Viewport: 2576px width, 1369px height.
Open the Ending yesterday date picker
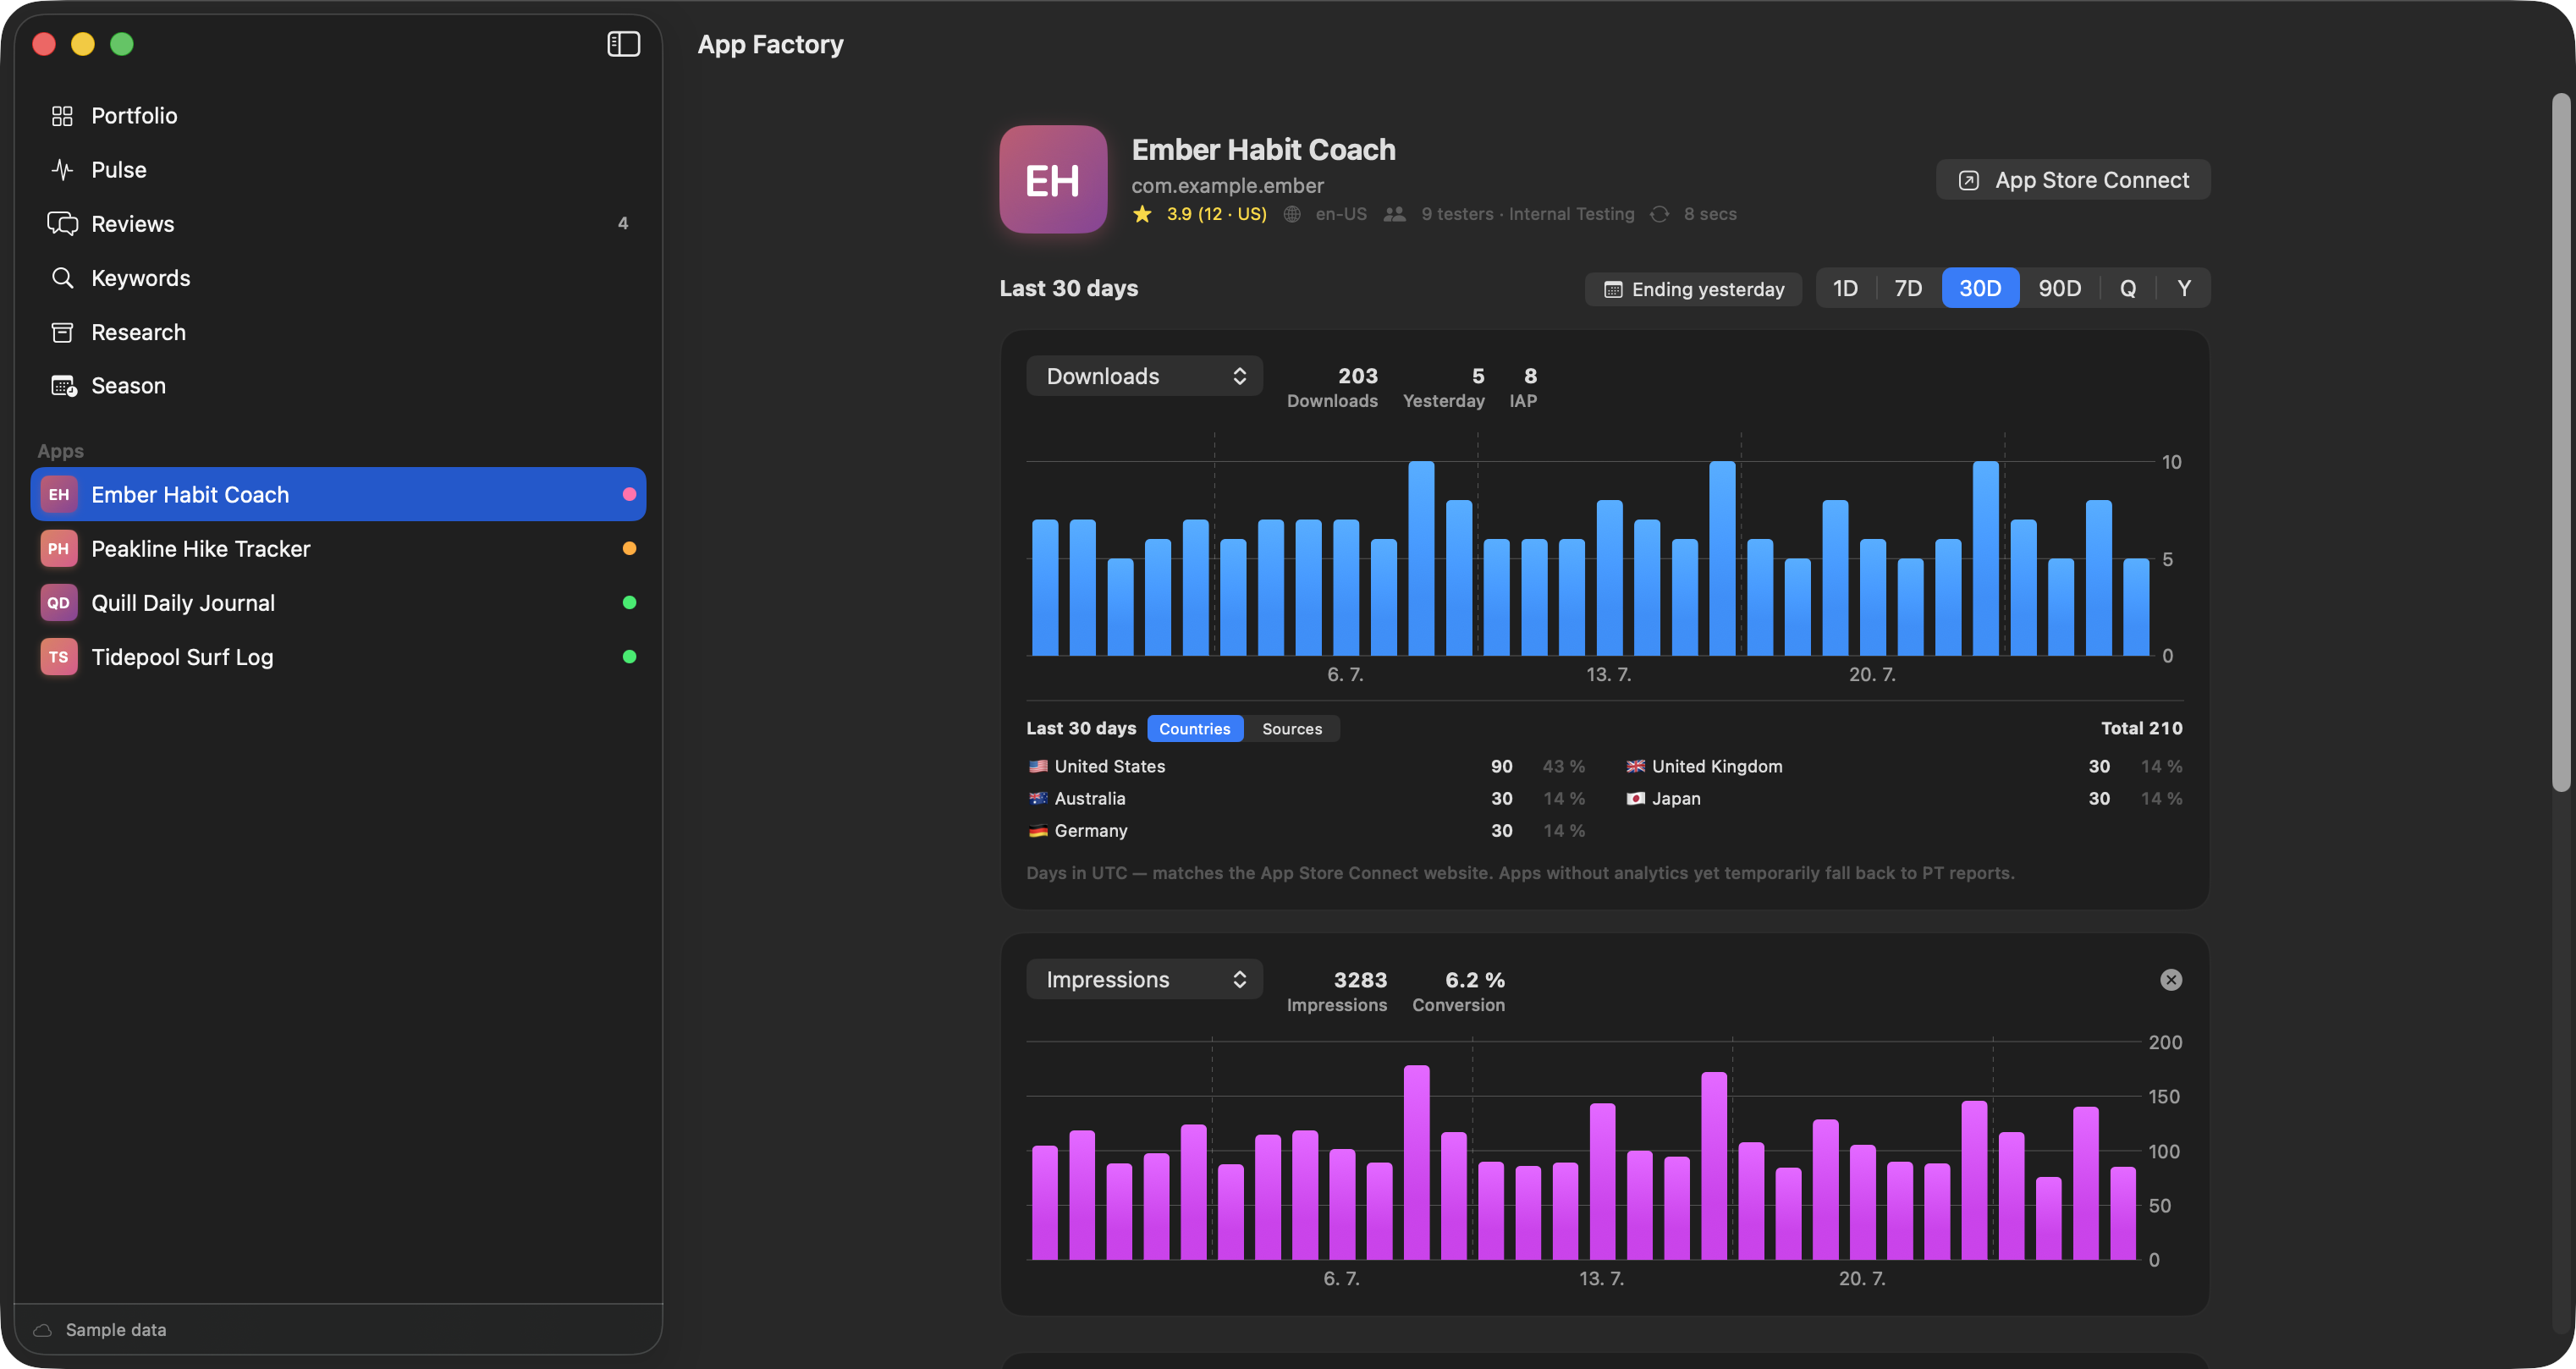1693,290
